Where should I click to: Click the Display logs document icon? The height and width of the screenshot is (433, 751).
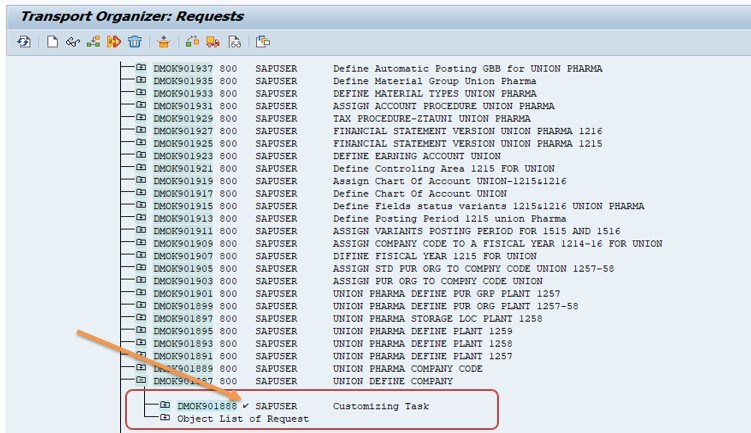[234, 42]
